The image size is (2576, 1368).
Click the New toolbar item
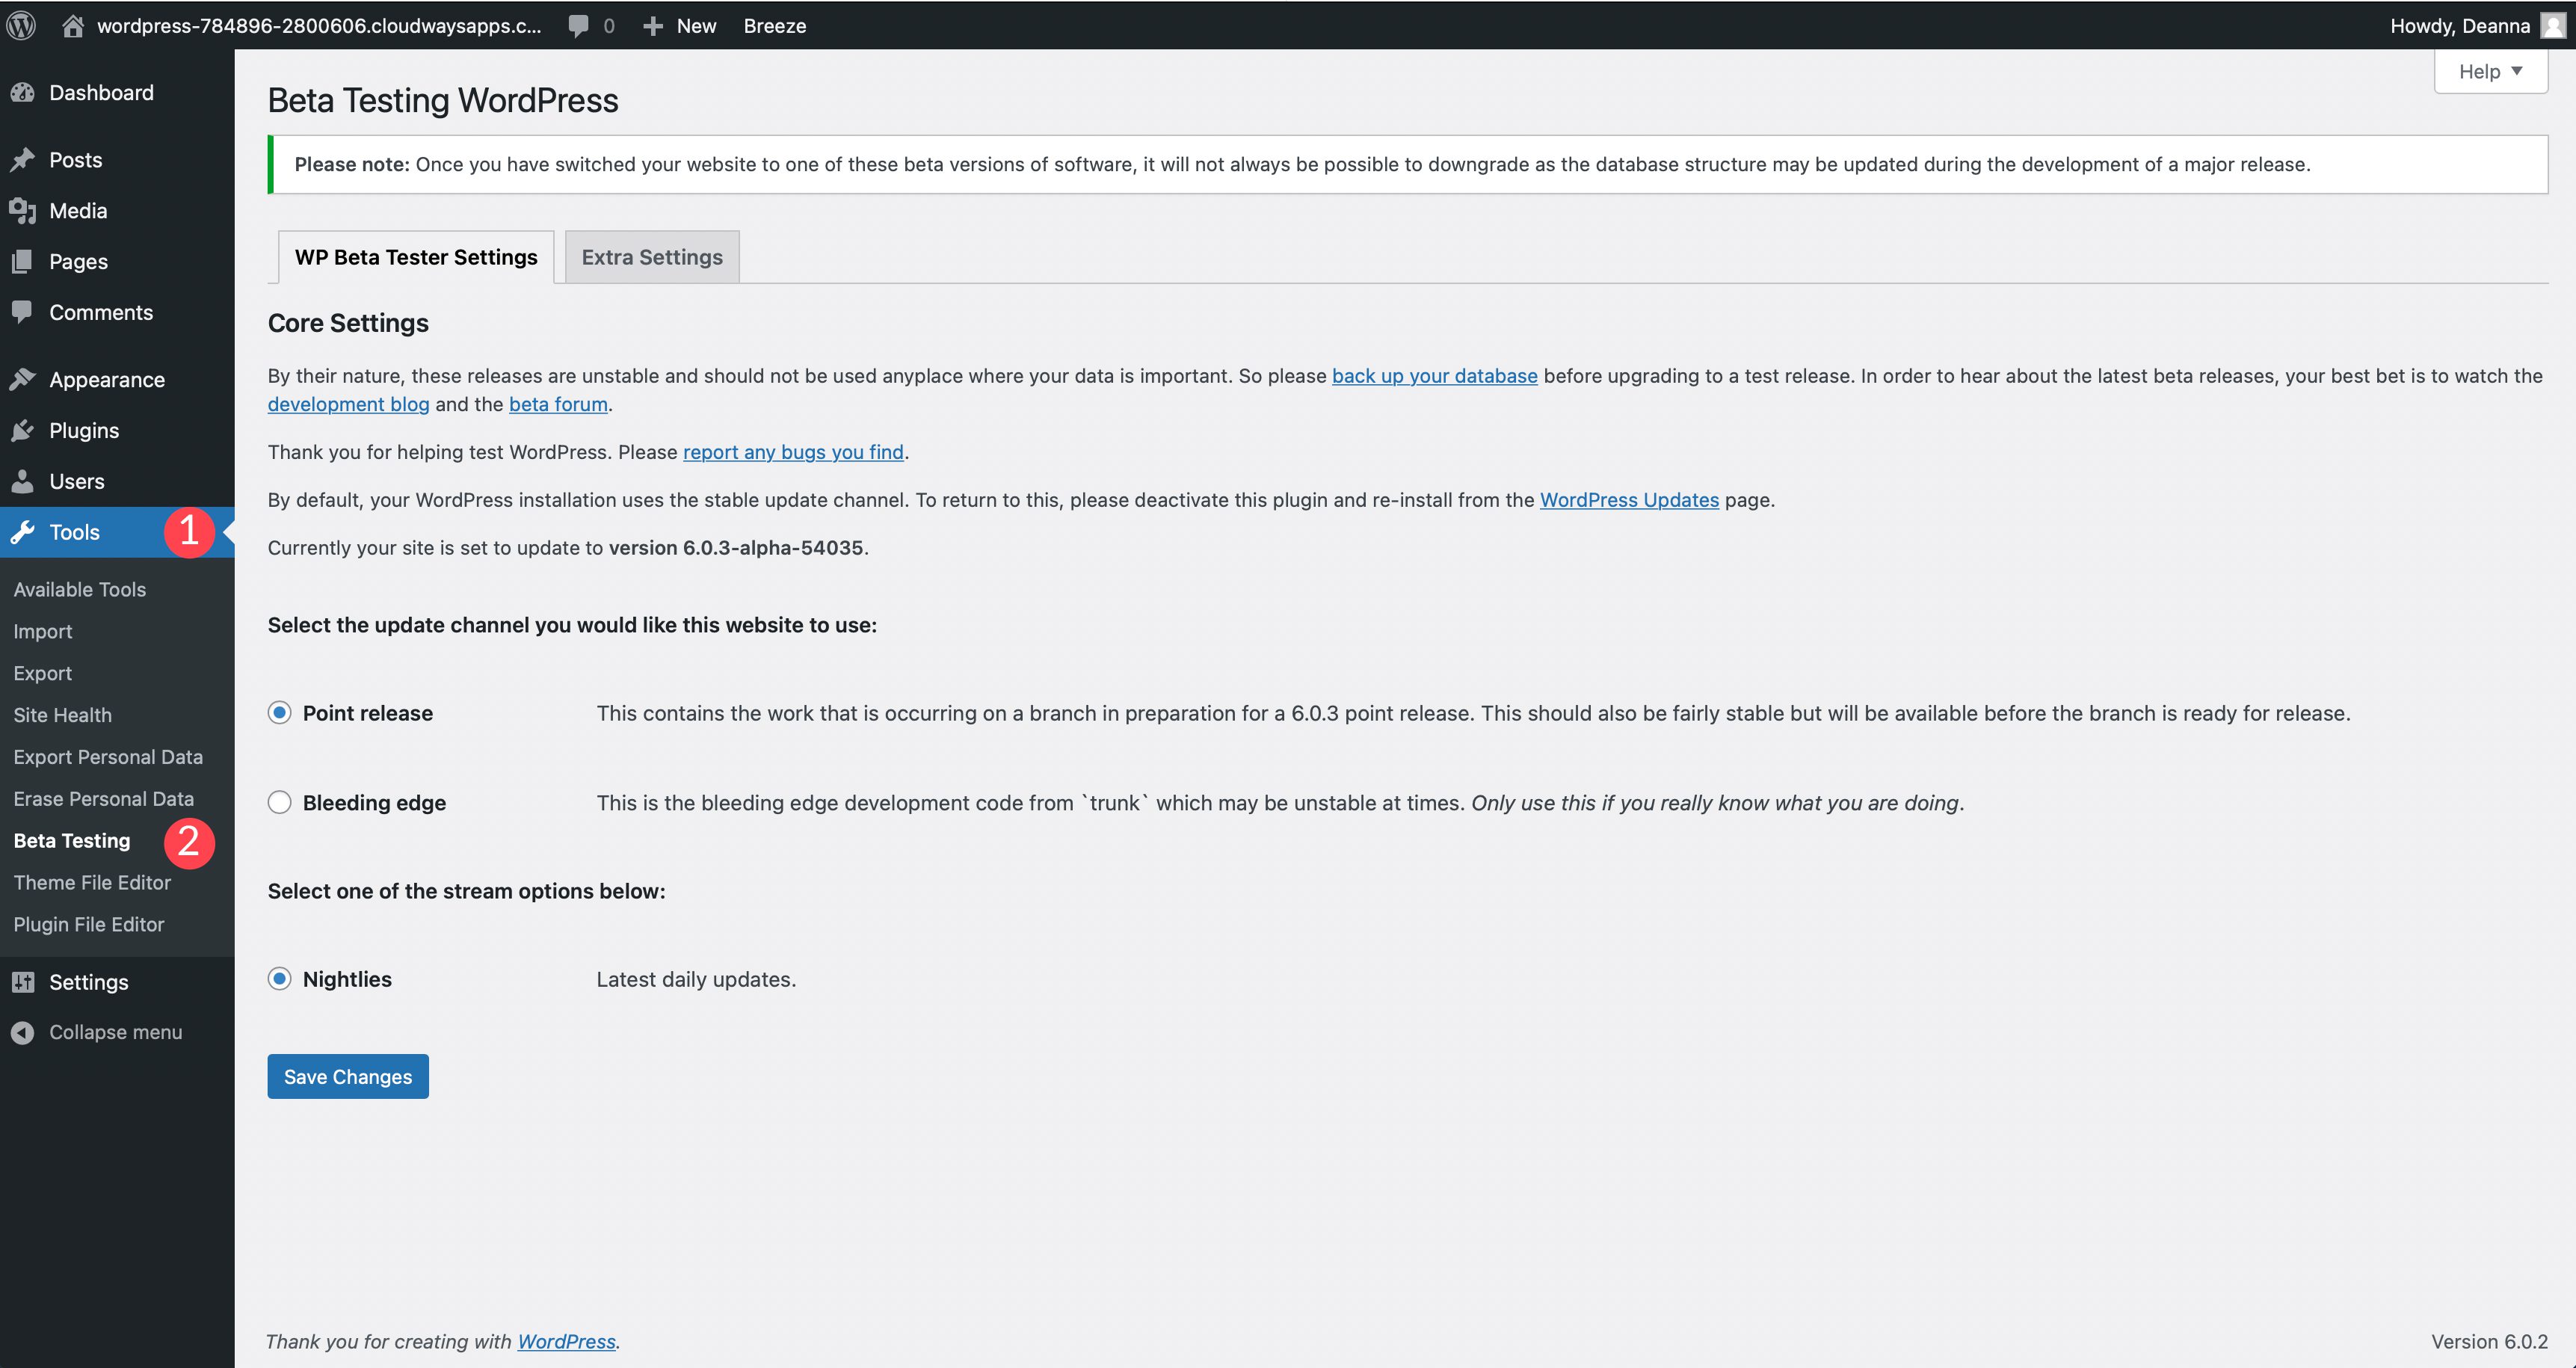pyautogui.click(x=694, y=25)
